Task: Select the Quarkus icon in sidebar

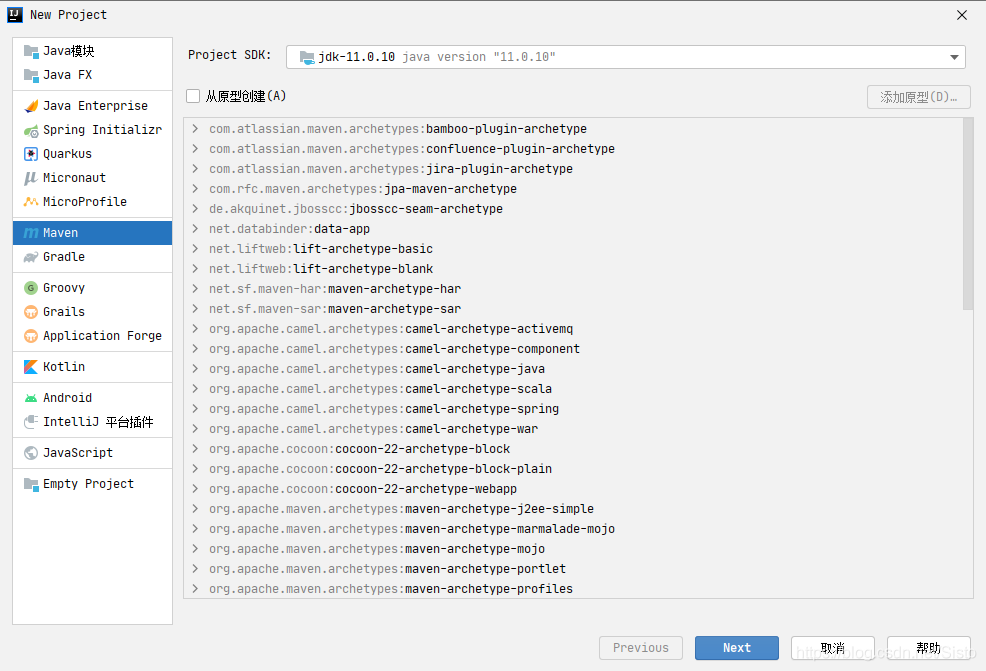Action: (x=31, y=154)
